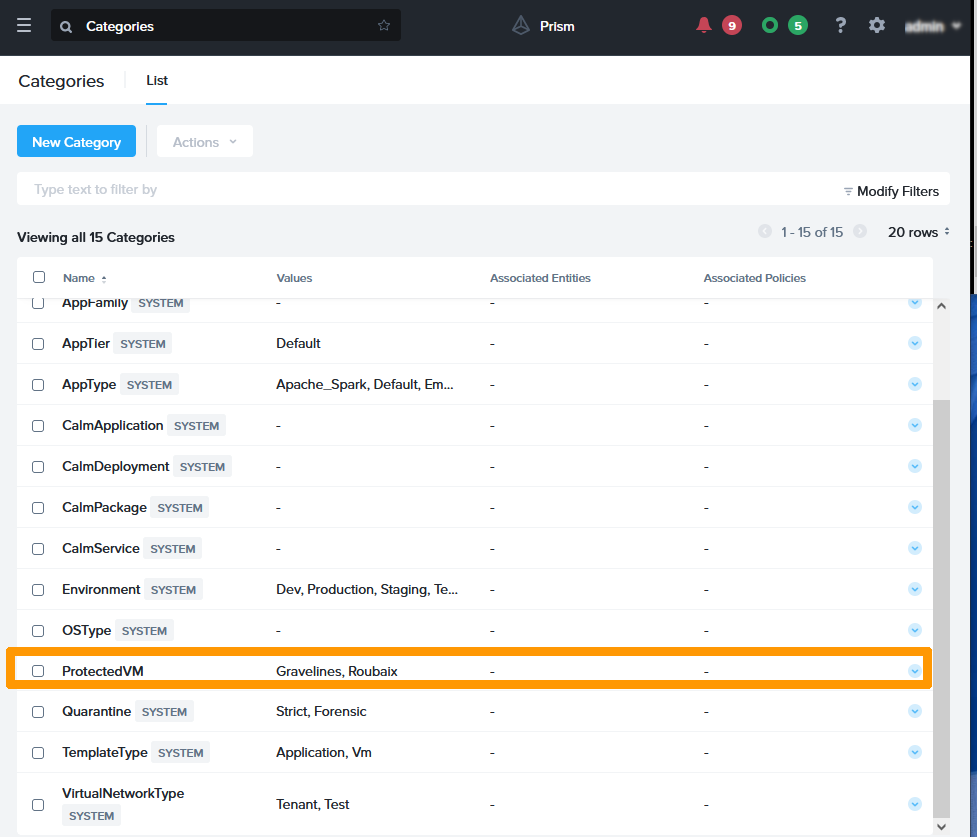Click the vertical scrollbar of the table
Viewport: 977px width, 837px height.
941,600
